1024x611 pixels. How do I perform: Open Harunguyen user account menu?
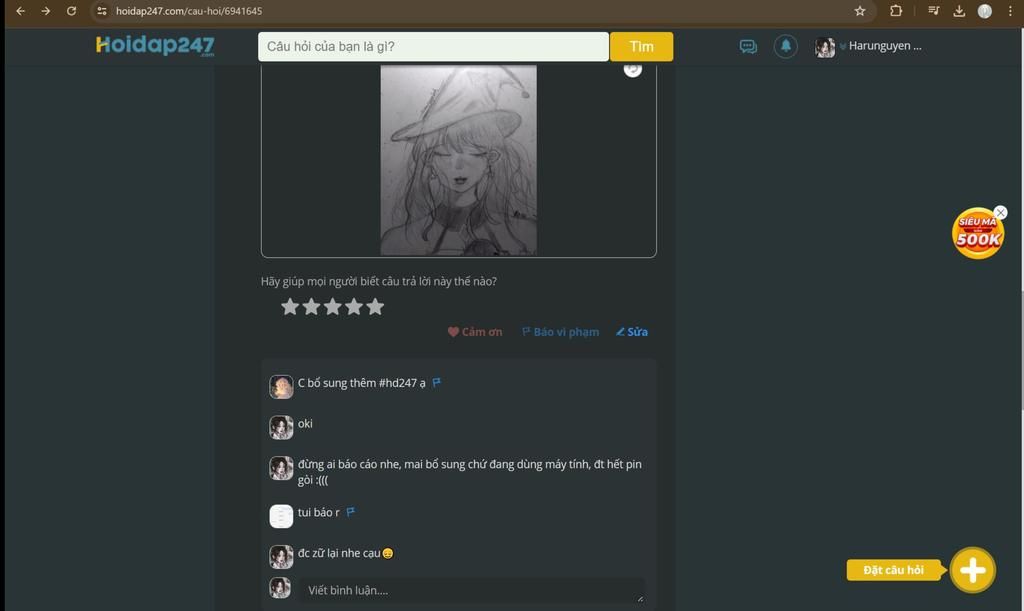(884, 46)
